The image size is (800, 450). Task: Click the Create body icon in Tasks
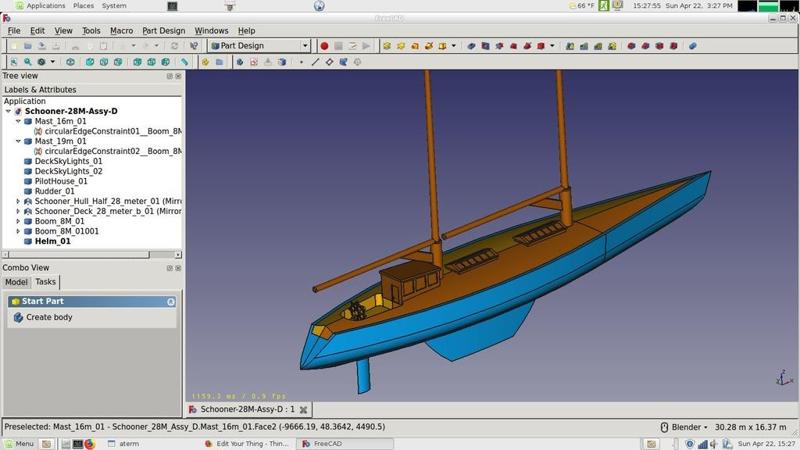(x=18, y=317)
